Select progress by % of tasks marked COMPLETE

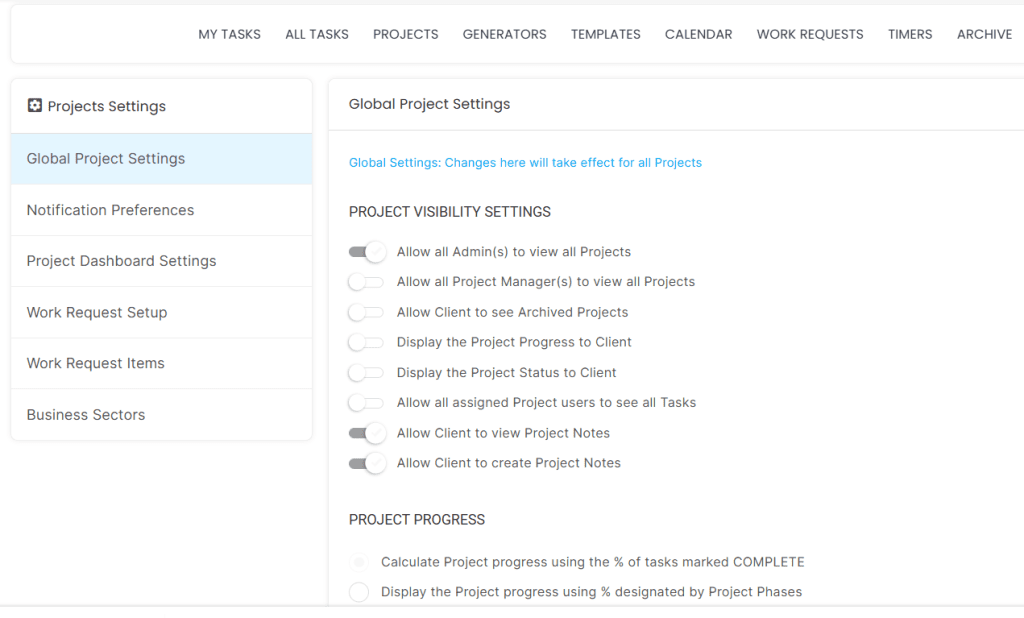359,562
